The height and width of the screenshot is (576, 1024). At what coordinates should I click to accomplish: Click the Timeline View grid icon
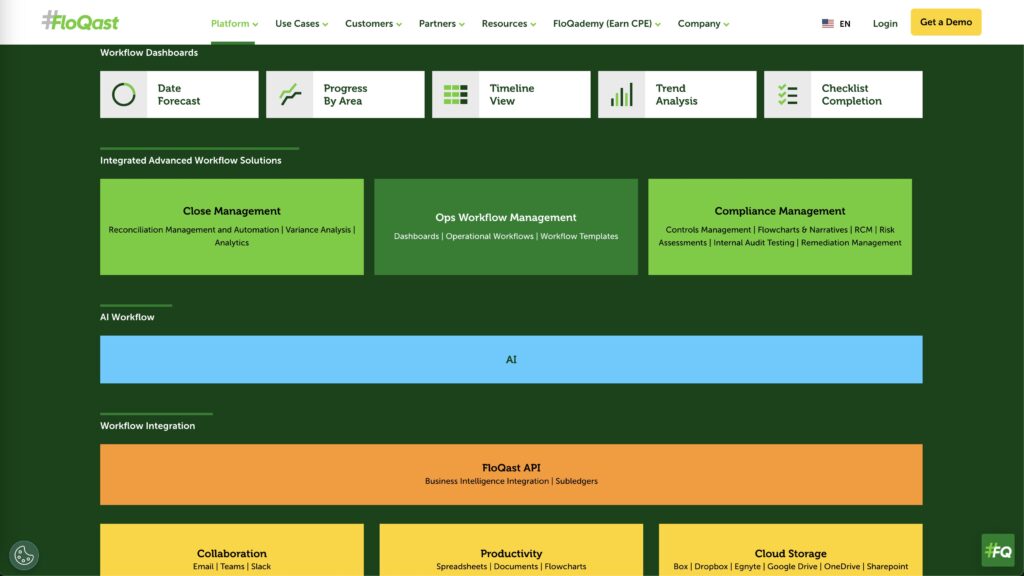click(456, 95)
